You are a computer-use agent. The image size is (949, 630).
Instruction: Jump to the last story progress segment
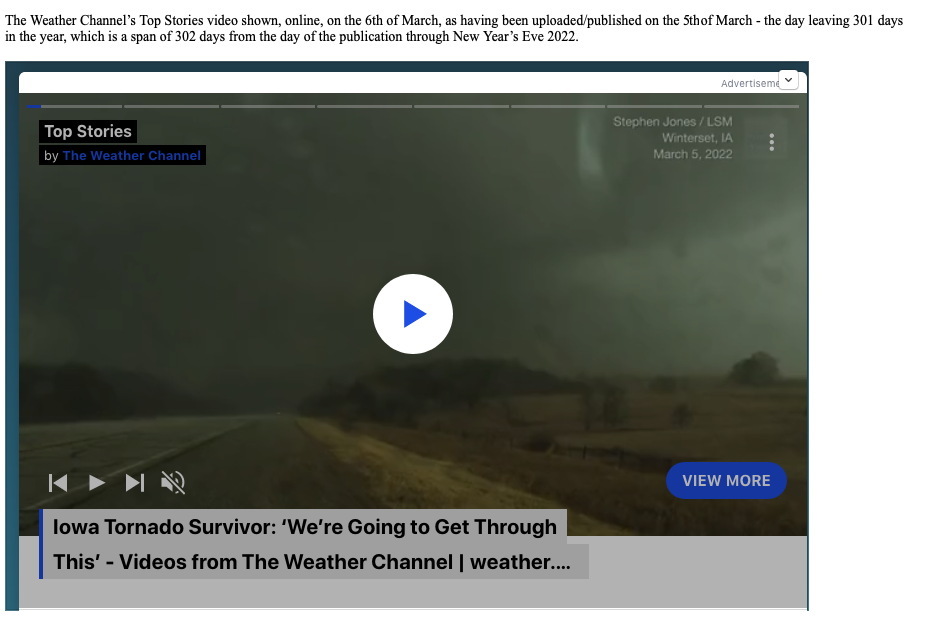pyautogui.click(x=751, y=106)
